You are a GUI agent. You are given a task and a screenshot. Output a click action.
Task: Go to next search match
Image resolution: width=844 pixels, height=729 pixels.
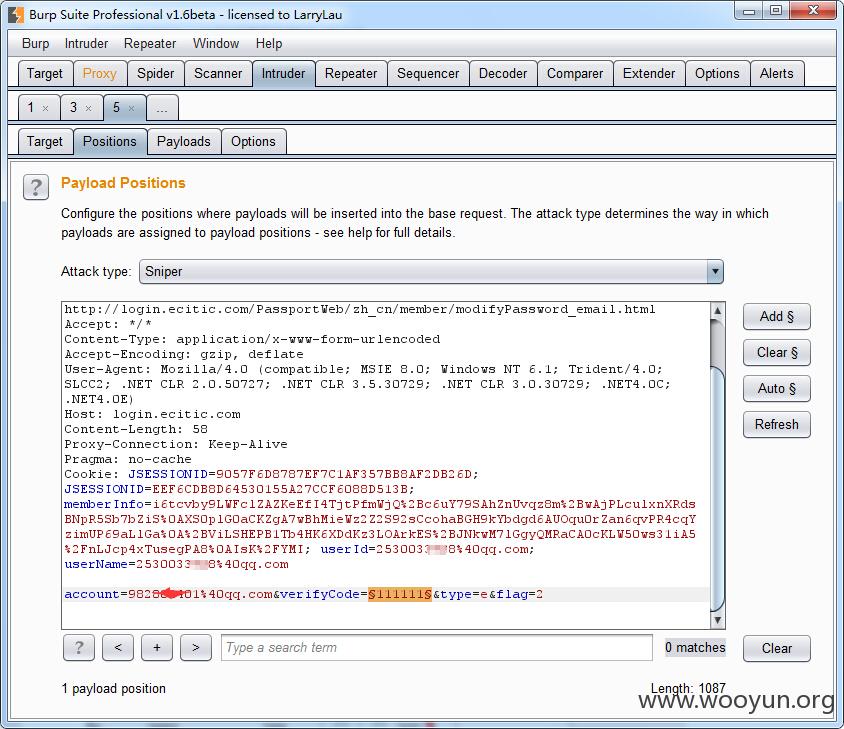(x=196, y=647)
